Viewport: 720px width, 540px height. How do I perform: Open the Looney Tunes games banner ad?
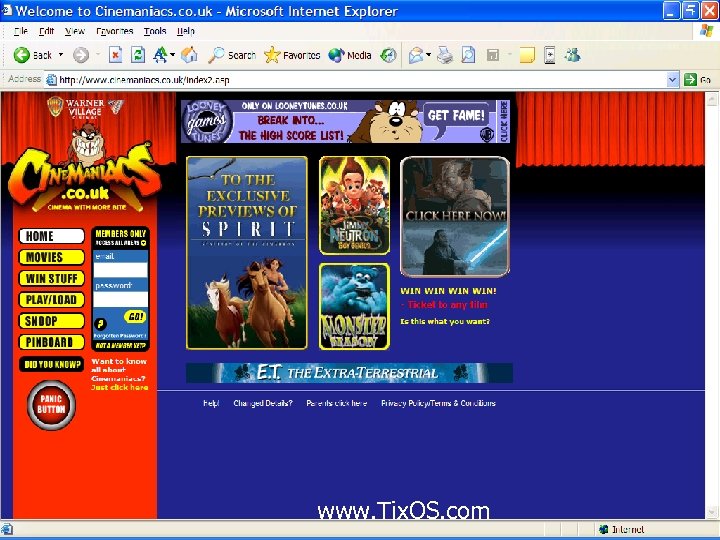[x=345, y=121]
